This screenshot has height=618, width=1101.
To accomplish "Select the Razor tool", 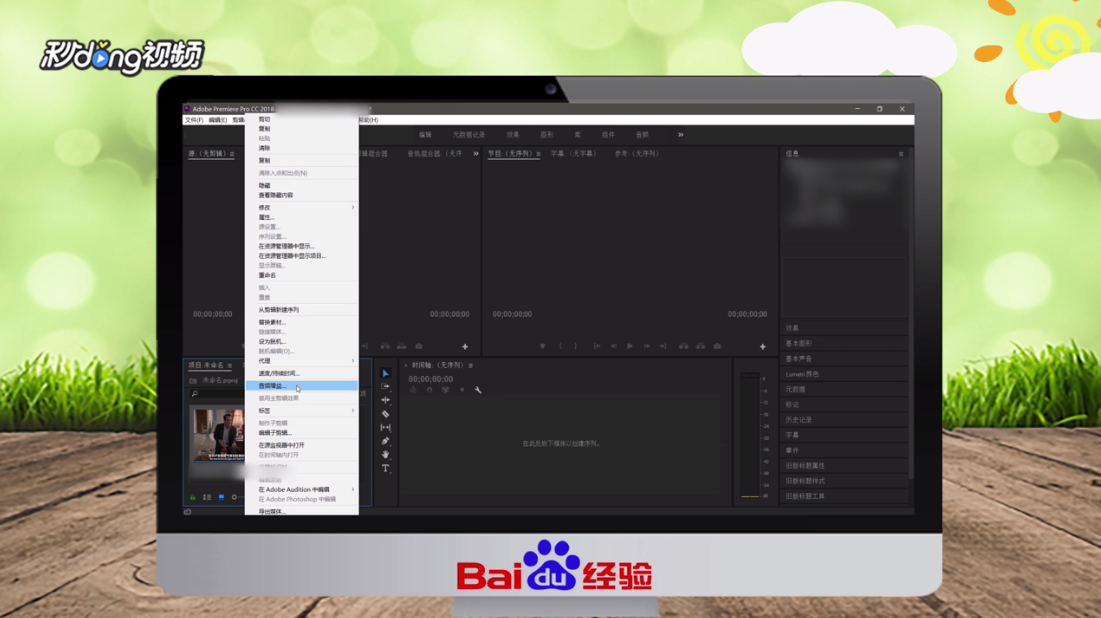I will (x=385, y=414).
